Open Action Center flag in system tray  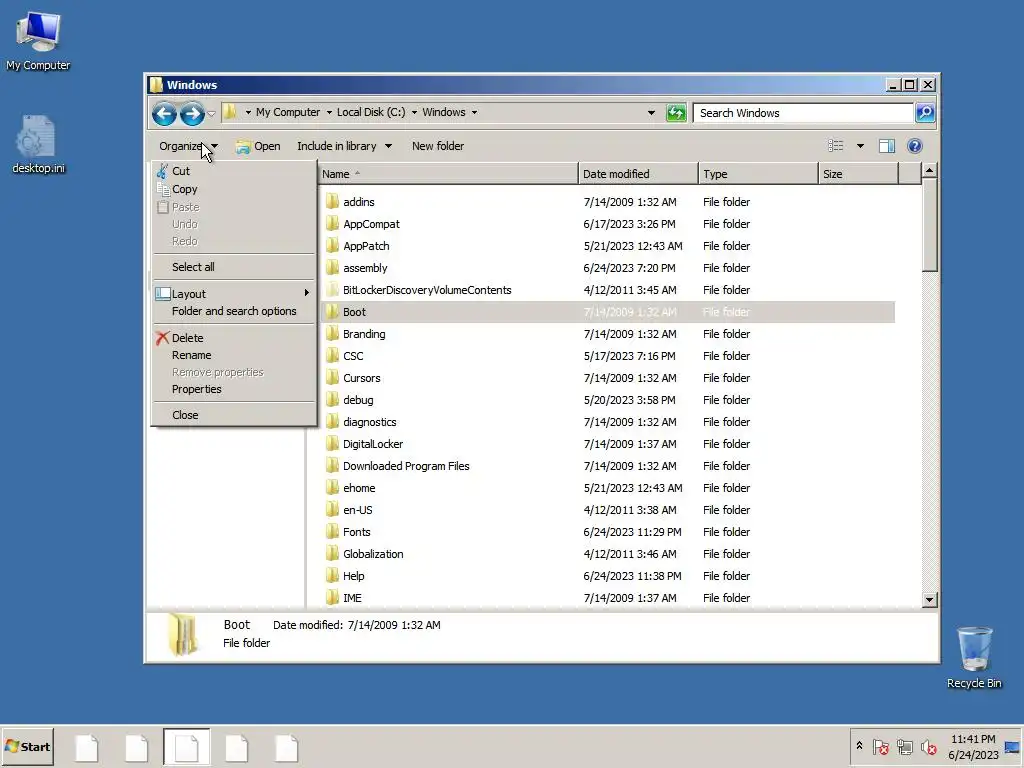[880, 746]
